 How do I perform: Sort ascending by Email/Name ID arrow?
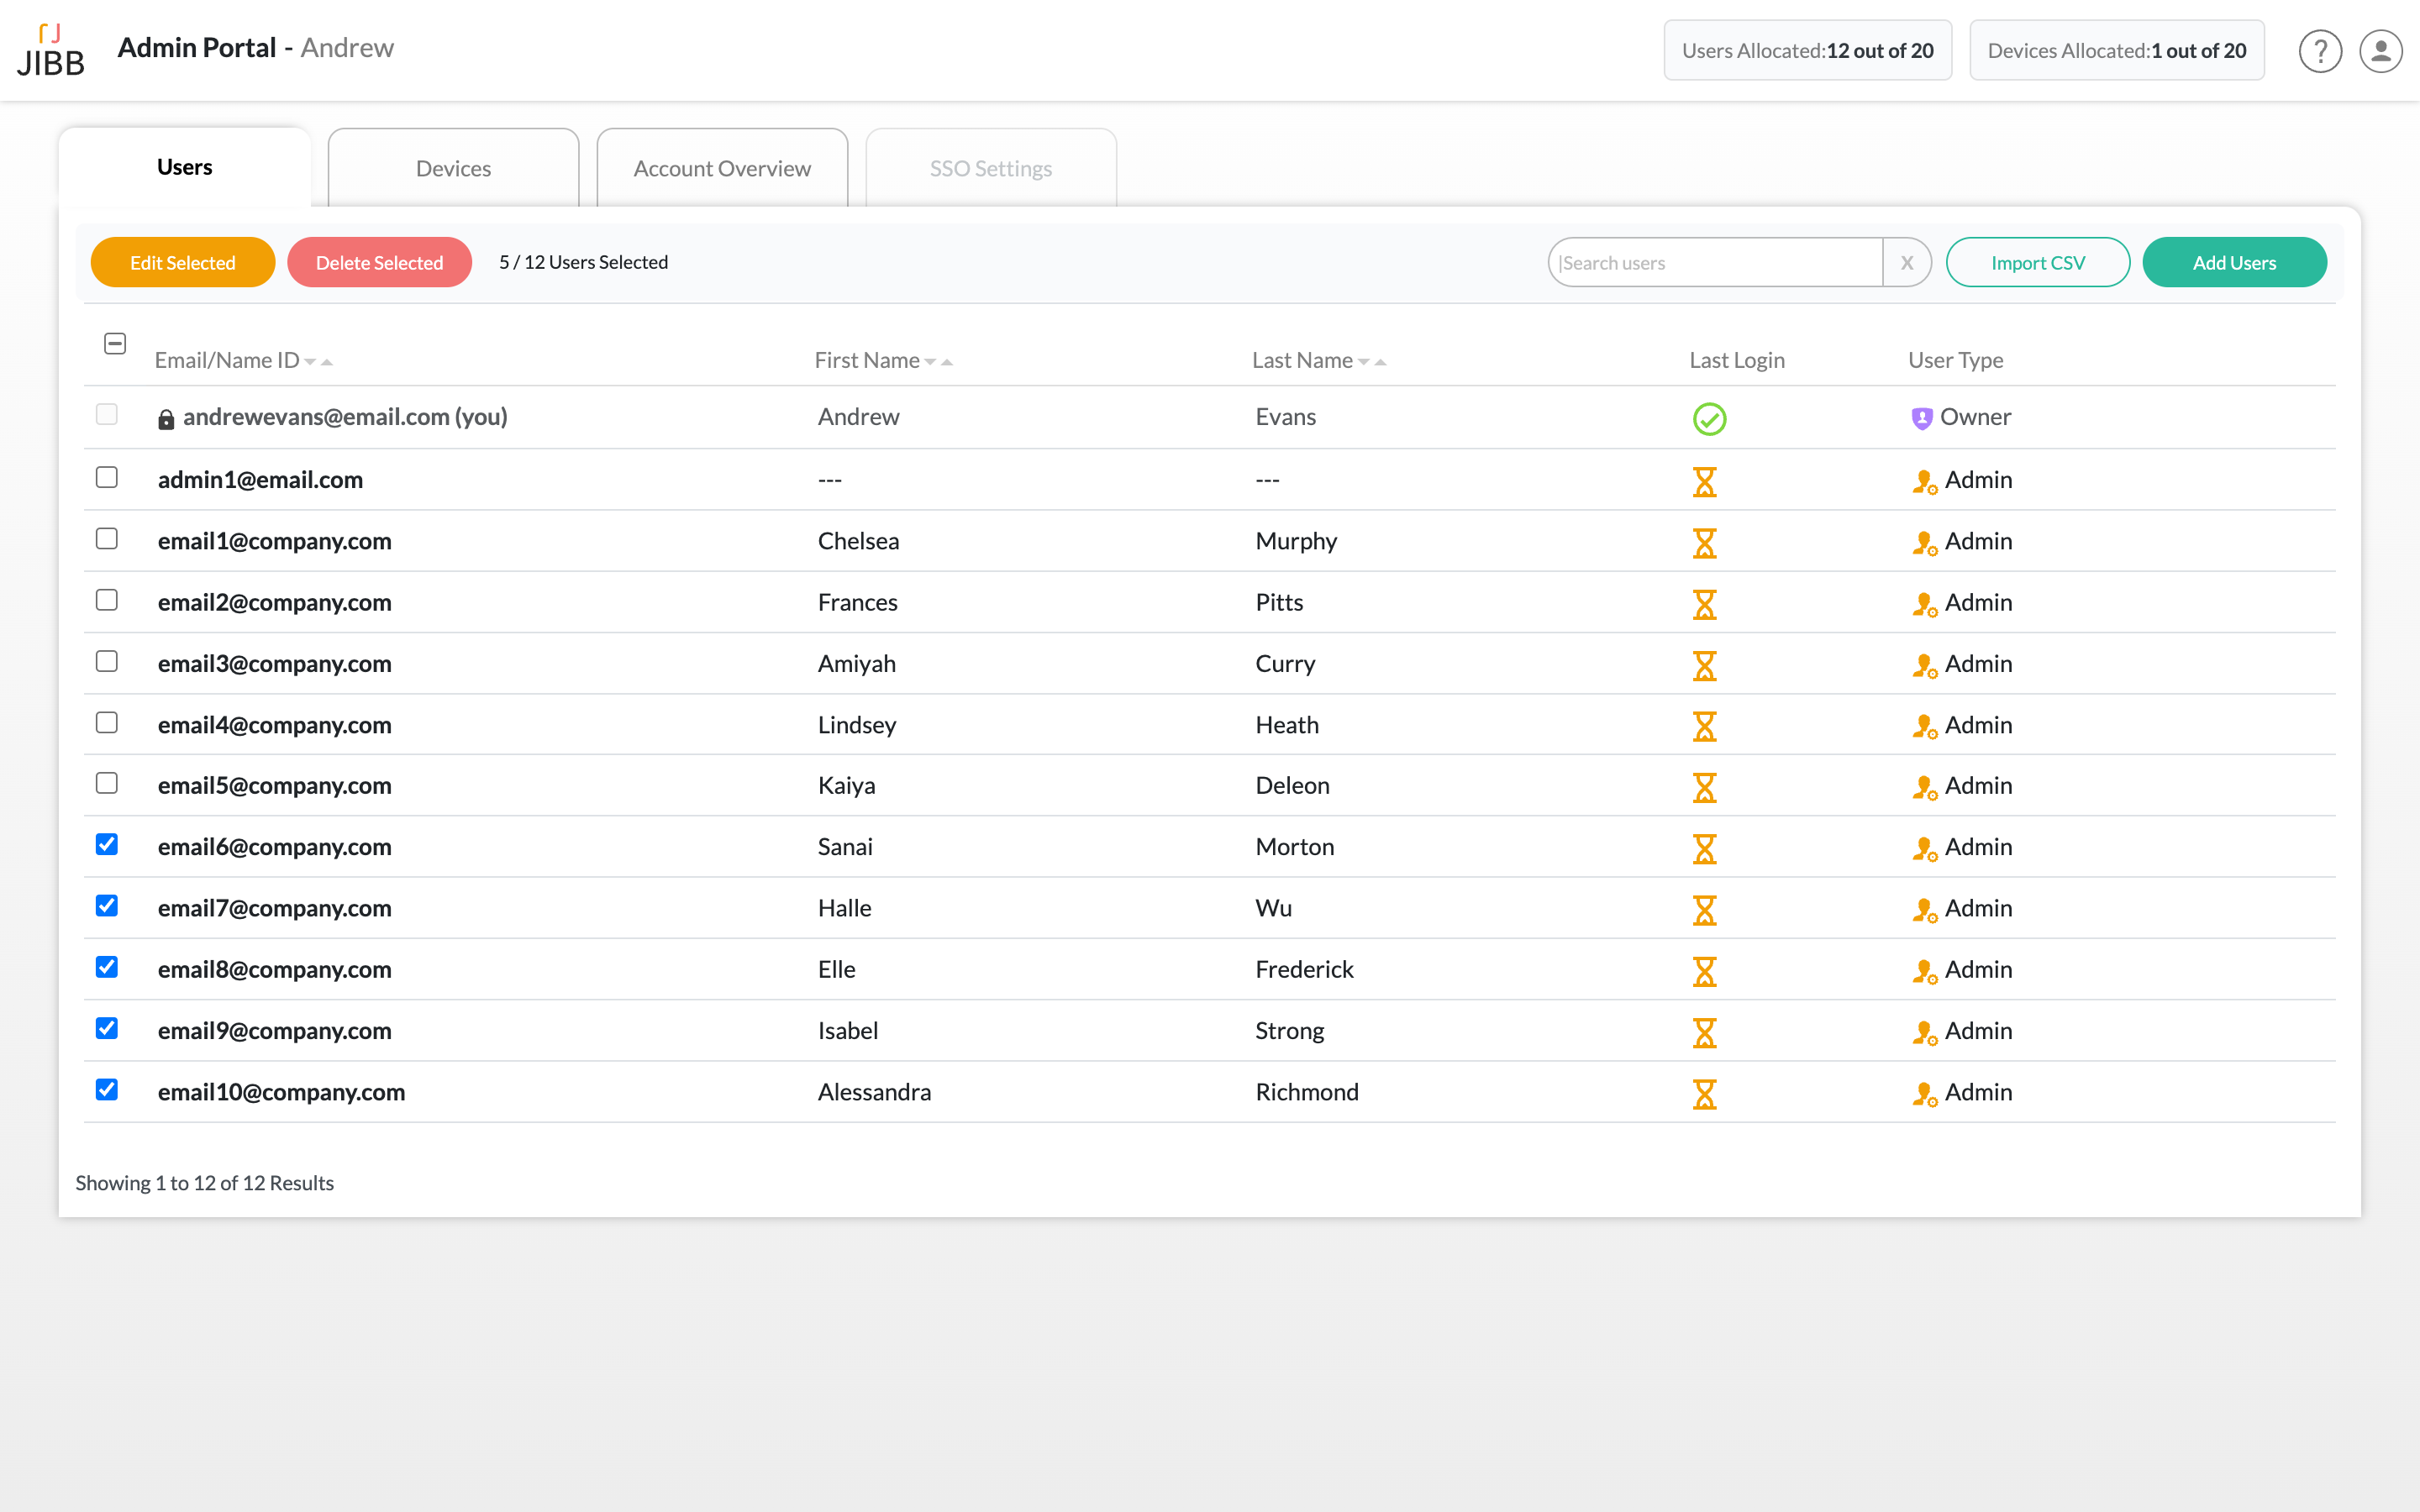327,362
